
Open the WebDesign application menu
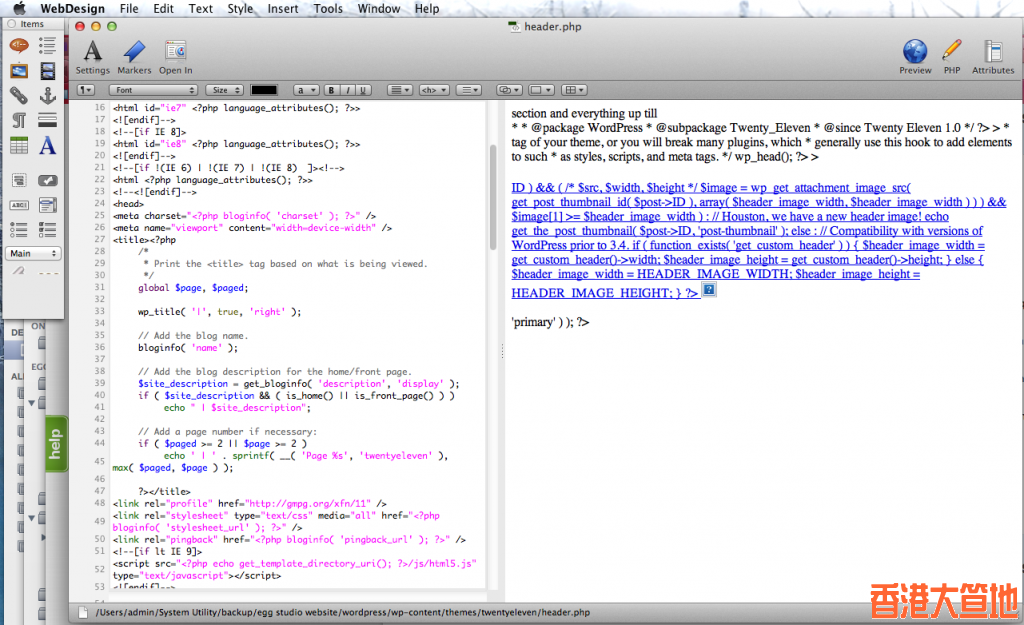point(72,8)
